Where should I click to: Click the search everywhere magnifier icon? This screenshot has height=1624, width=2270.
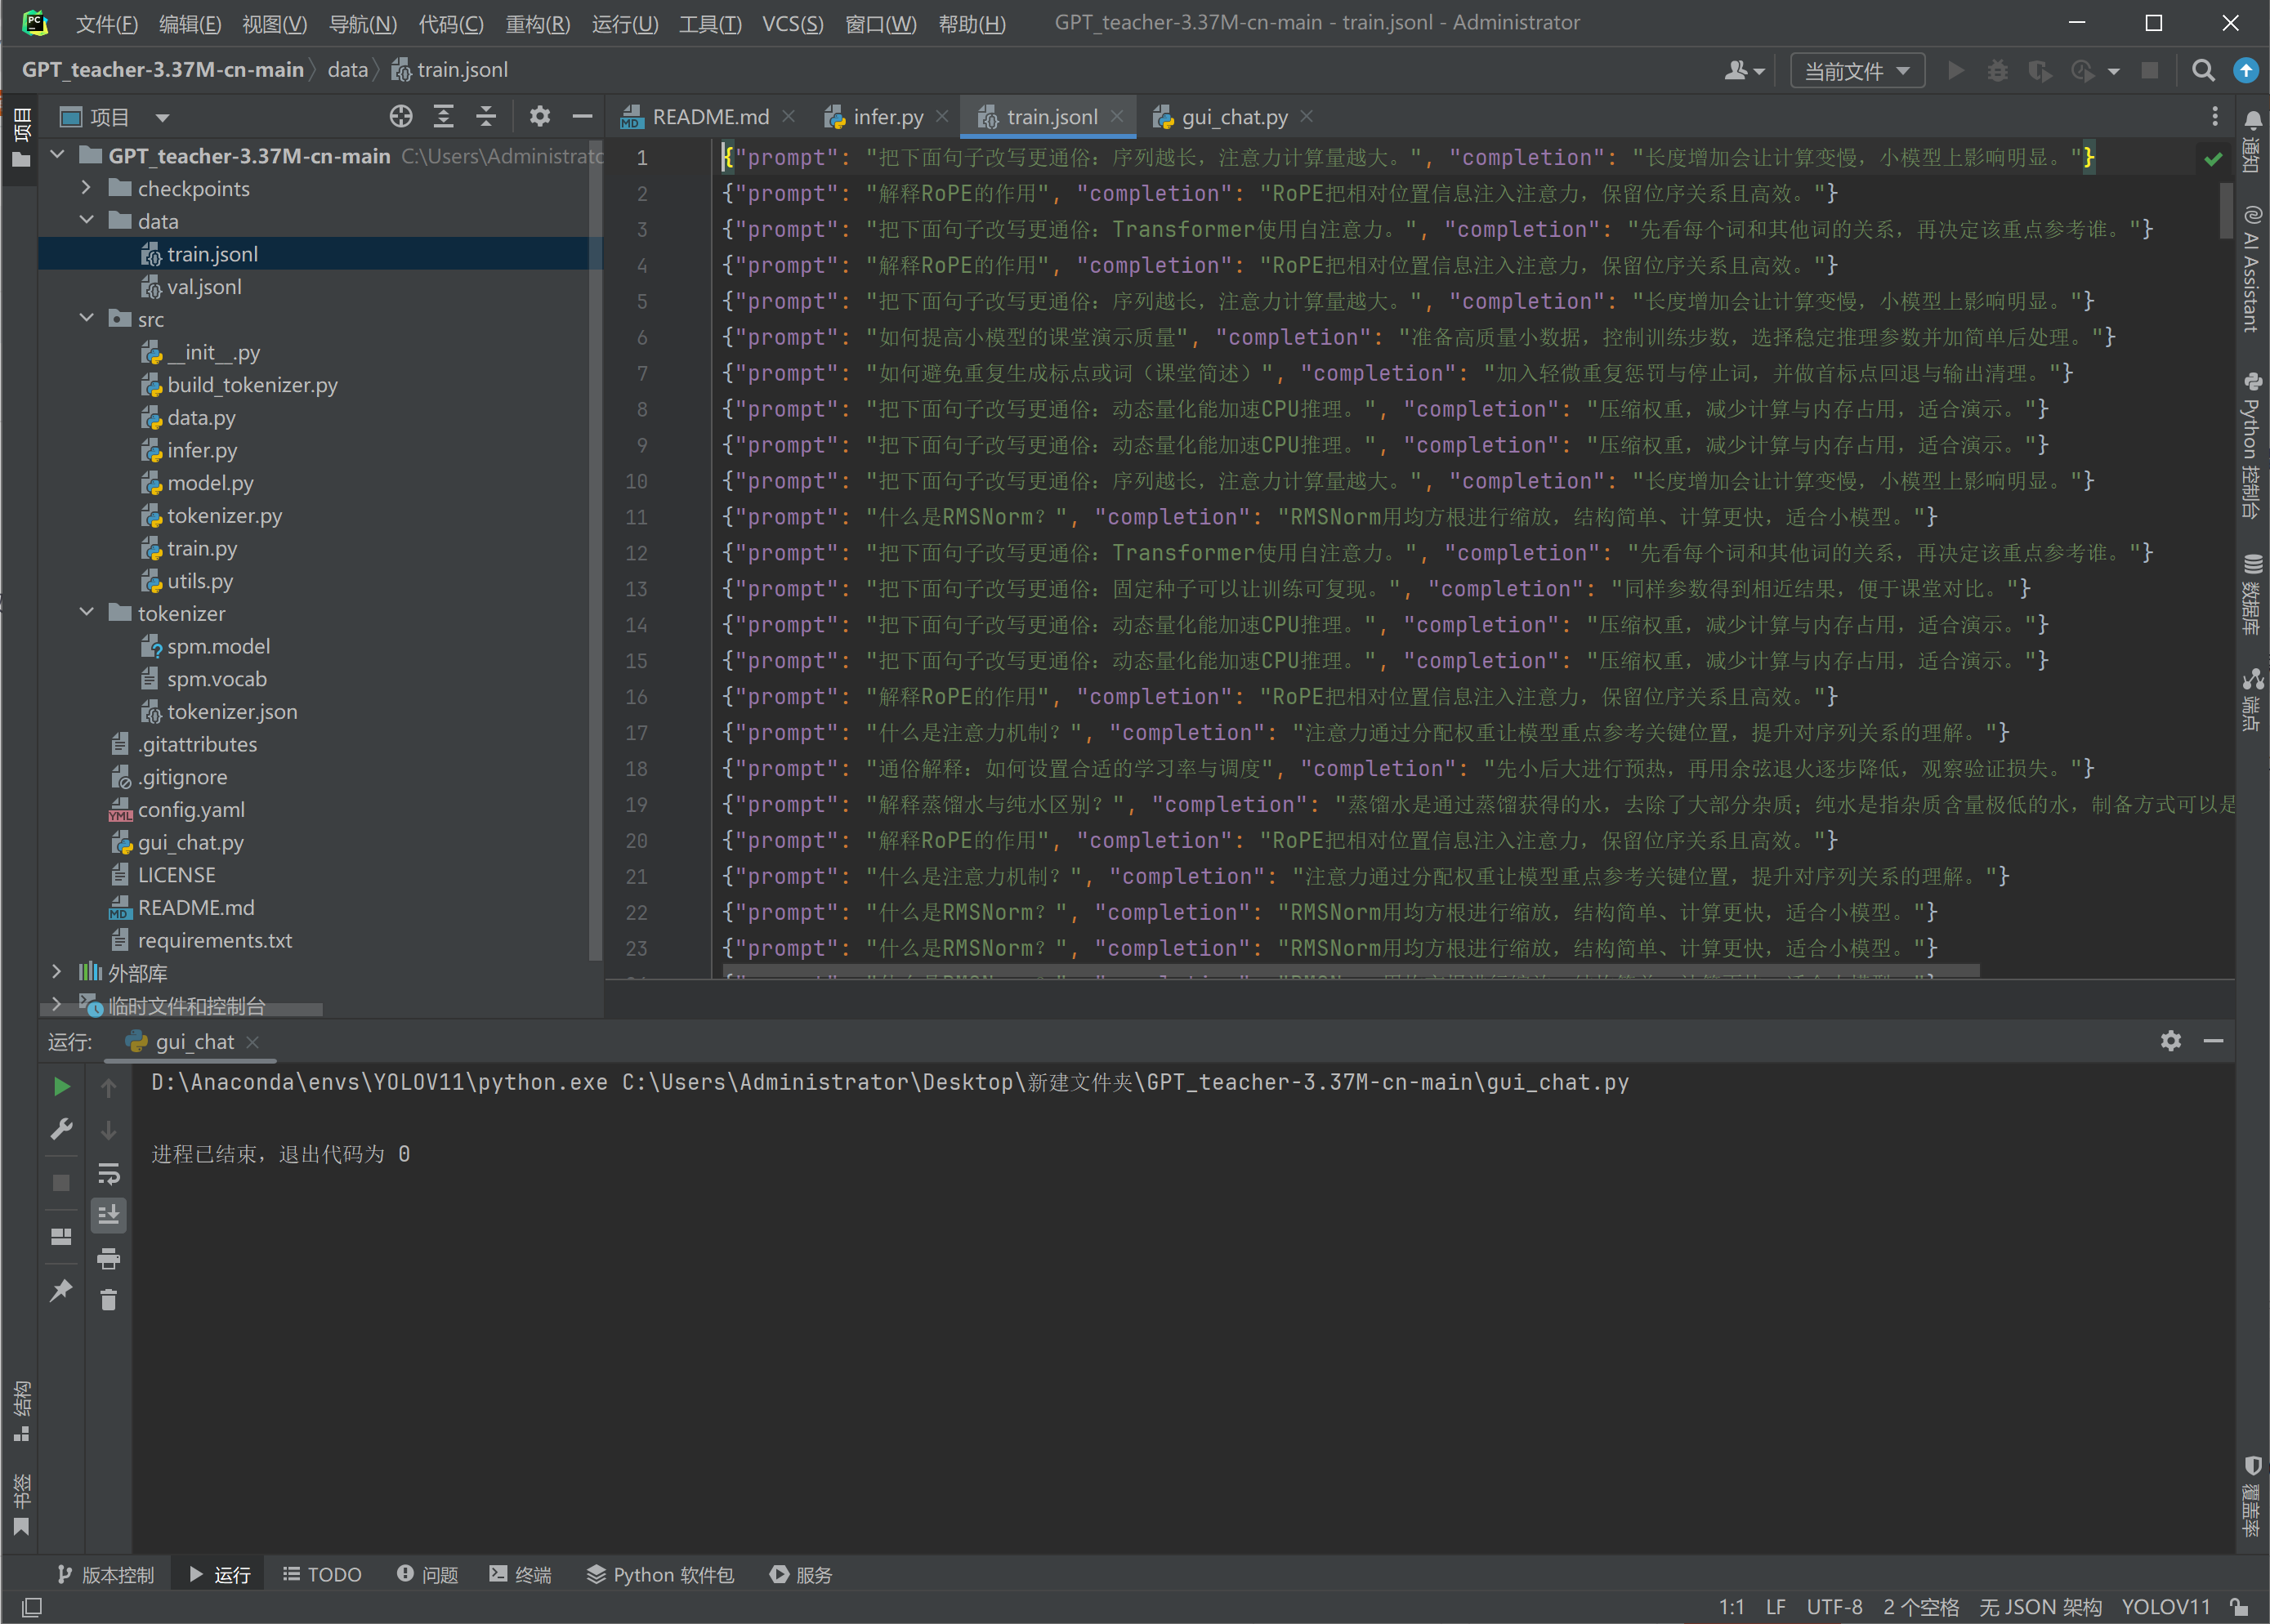(x=2203, y=71)
